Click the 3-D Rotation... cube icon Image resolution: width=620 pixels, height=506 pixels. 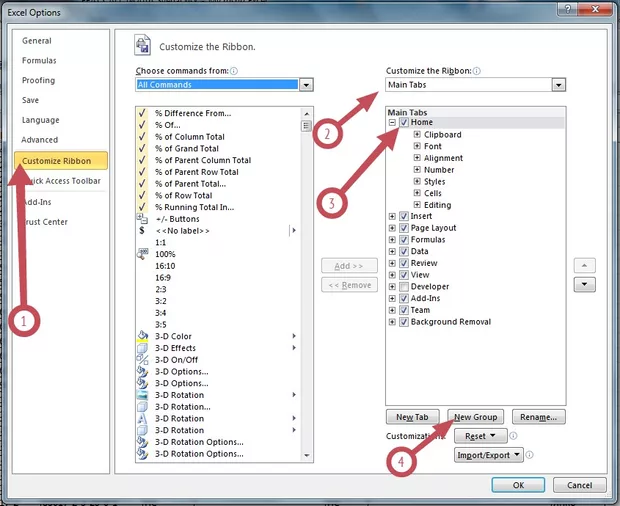point(142,406)
